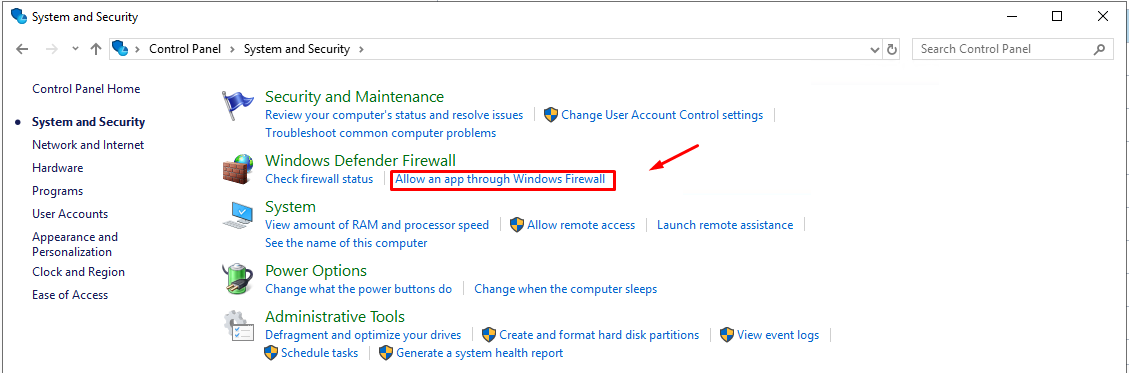Click the System computer monitor icon

[238, 215]
